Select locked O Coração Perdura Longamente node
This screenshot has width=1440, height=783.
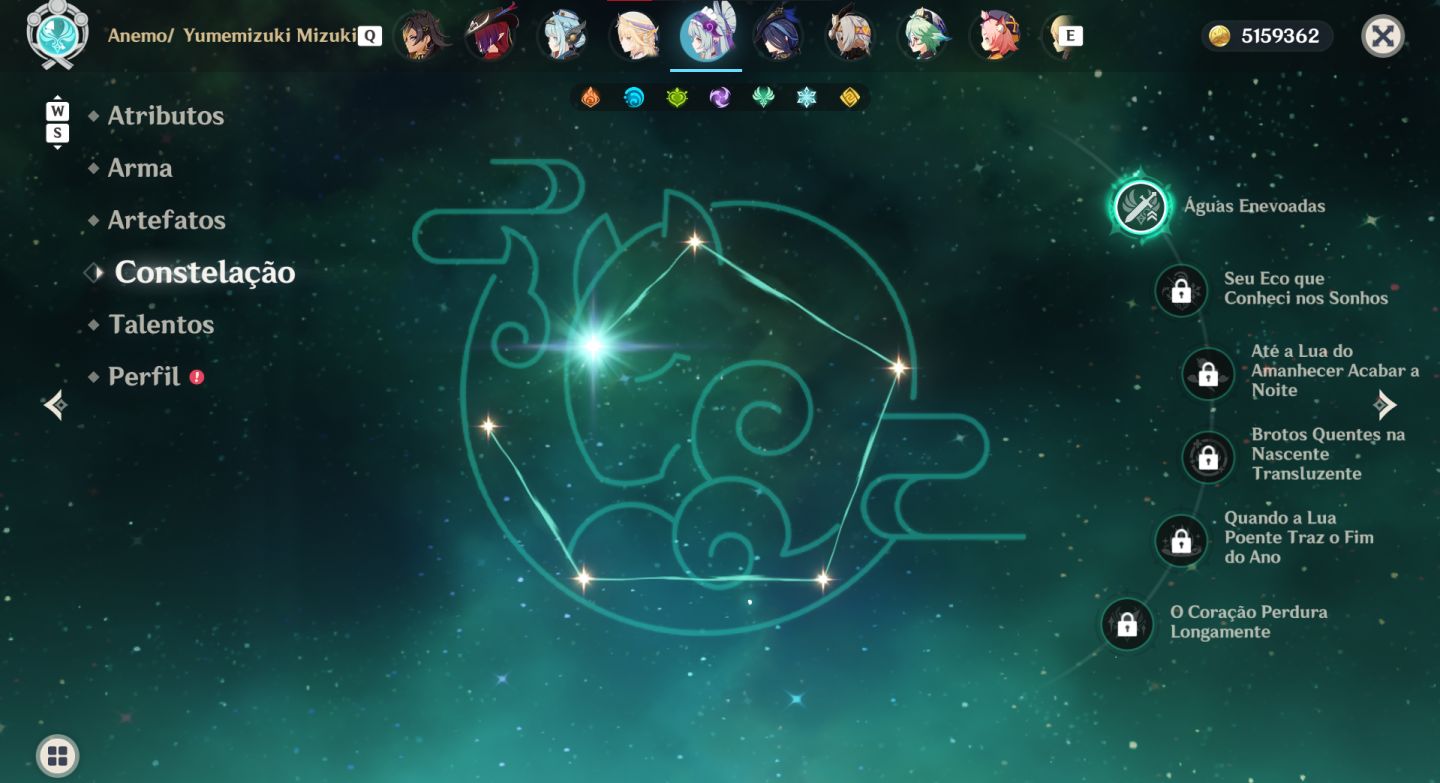1127,624
